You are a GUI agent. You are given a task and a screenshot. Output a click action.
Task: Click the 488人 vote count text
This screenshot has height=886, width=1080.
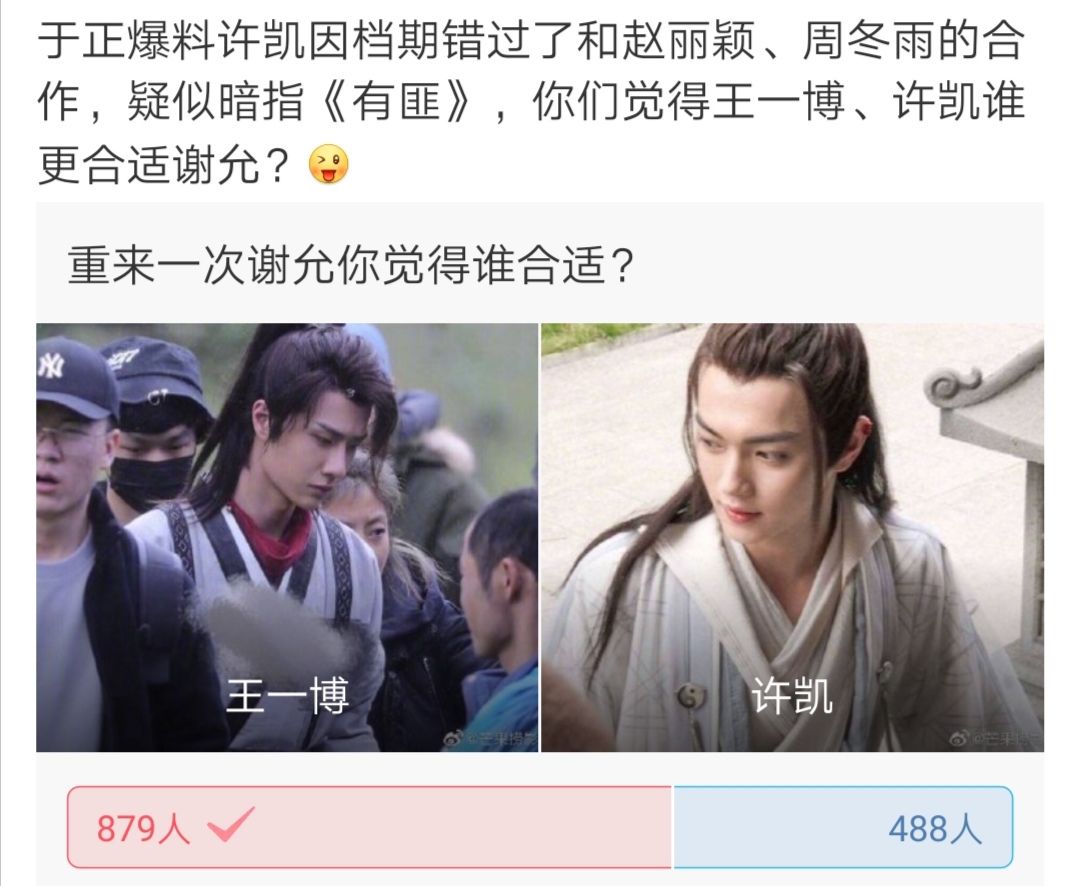tap(934, 828)
